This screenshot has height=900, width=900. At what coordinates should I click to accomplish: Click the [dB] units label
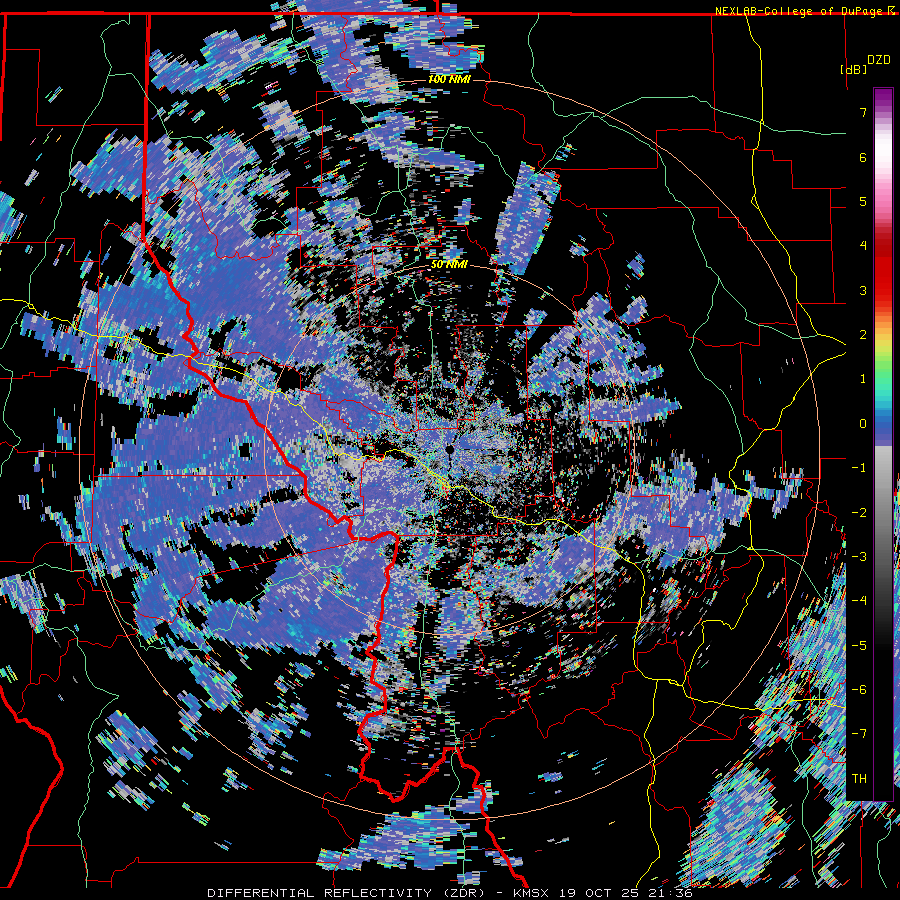coord(854,69)
